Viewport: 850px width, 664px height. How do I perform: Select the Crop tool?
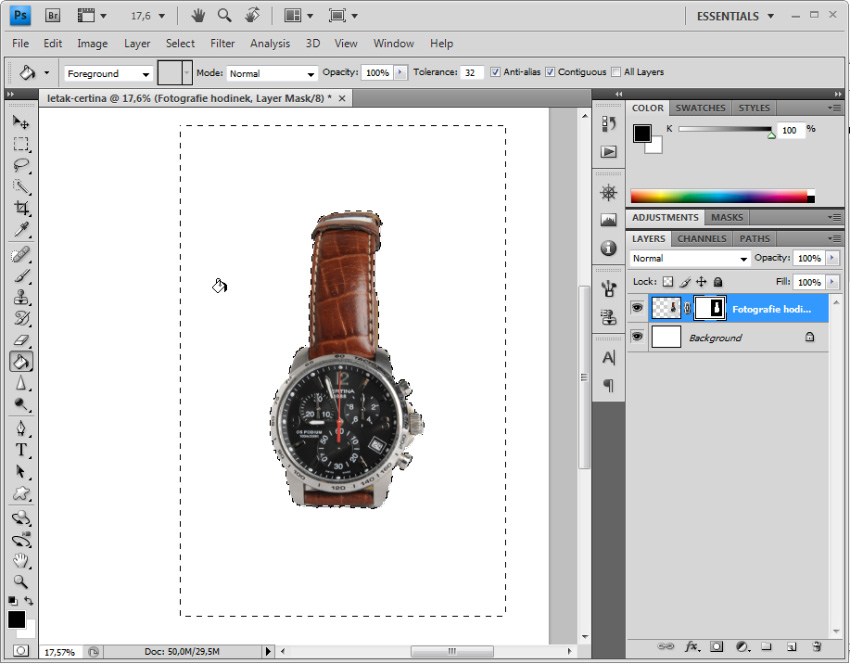pos(21,208)
